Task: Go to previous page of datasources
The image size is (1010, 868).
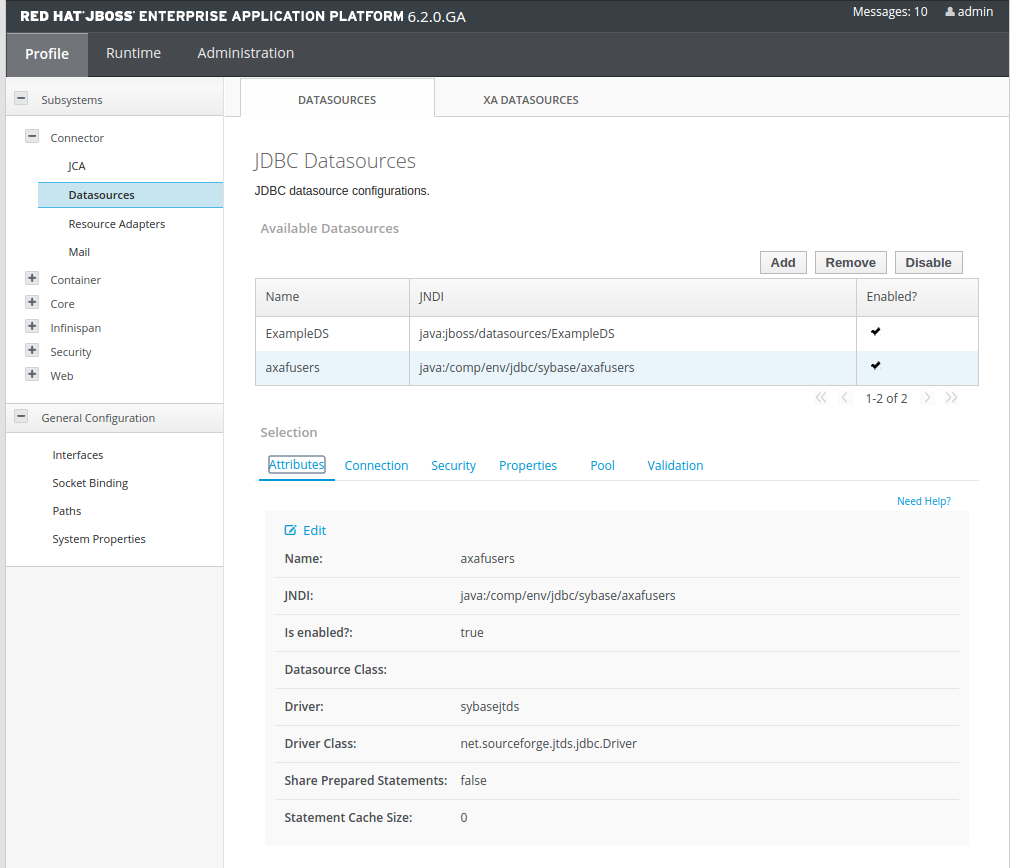Action: 844,398
